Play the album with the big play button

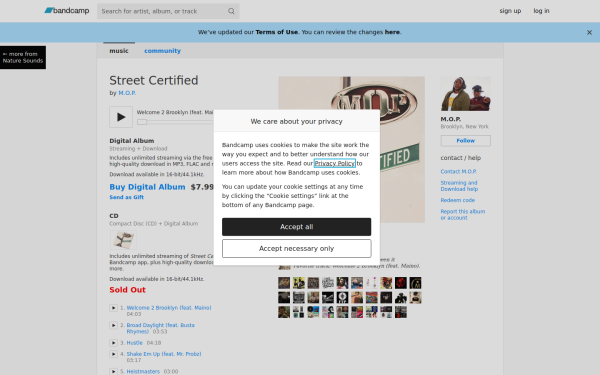[121, 117]
